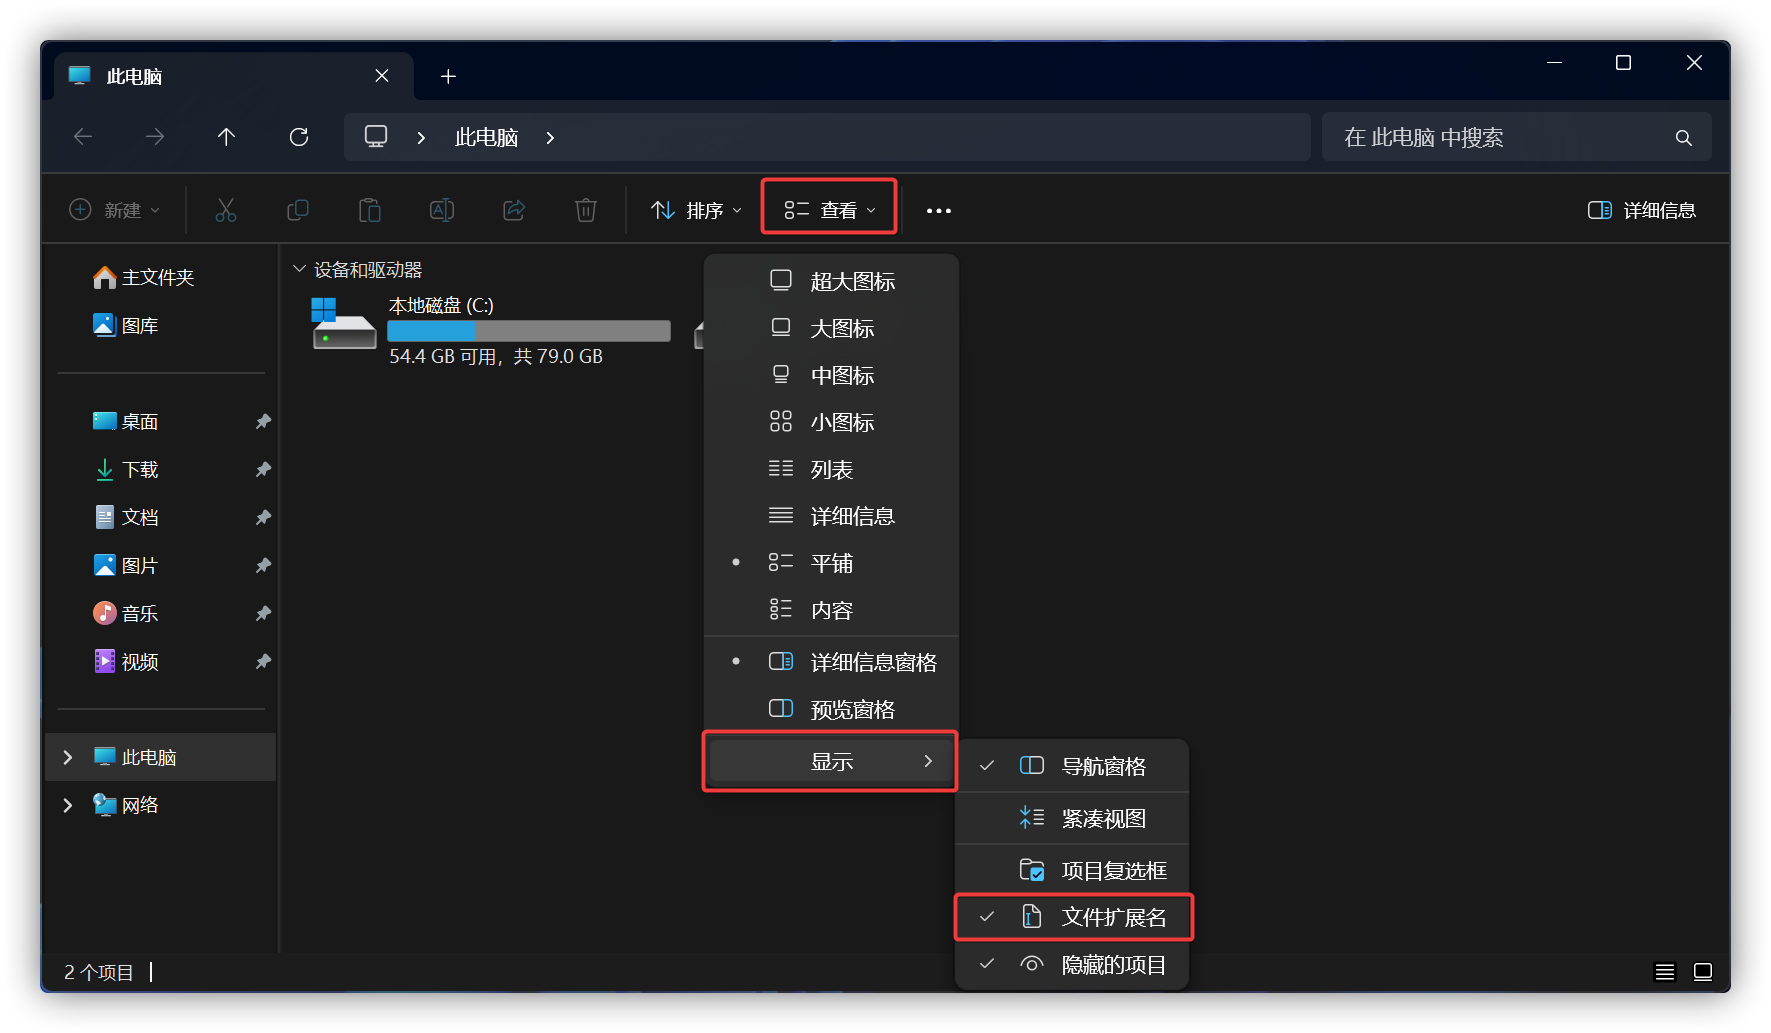Viewport: 1771px width, 1033px height.
Task: Click the Refresh icon in the address bar
Action: 298,137
